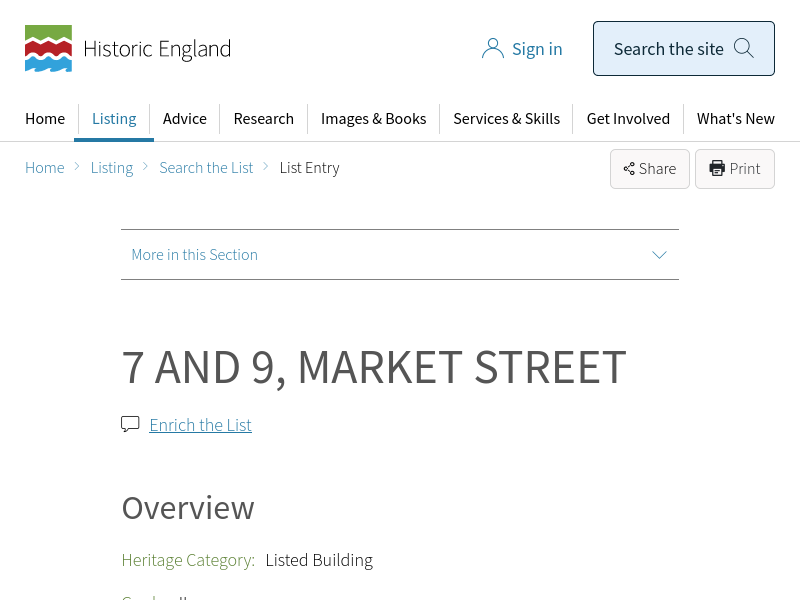Click the chevron arrow in section dropdown
Screen dimensions: 800x600
[x=659, y=255]
